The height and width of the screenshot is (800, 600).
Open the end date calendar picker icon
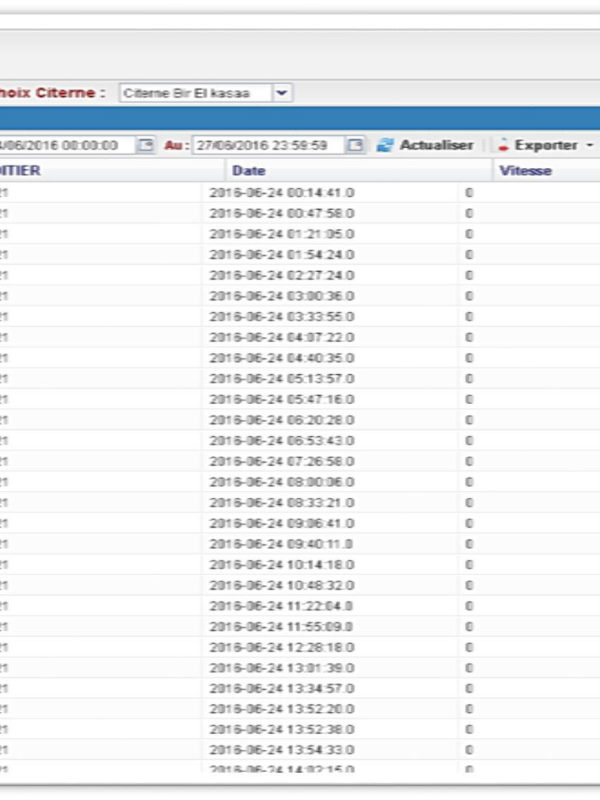[355, 145]
